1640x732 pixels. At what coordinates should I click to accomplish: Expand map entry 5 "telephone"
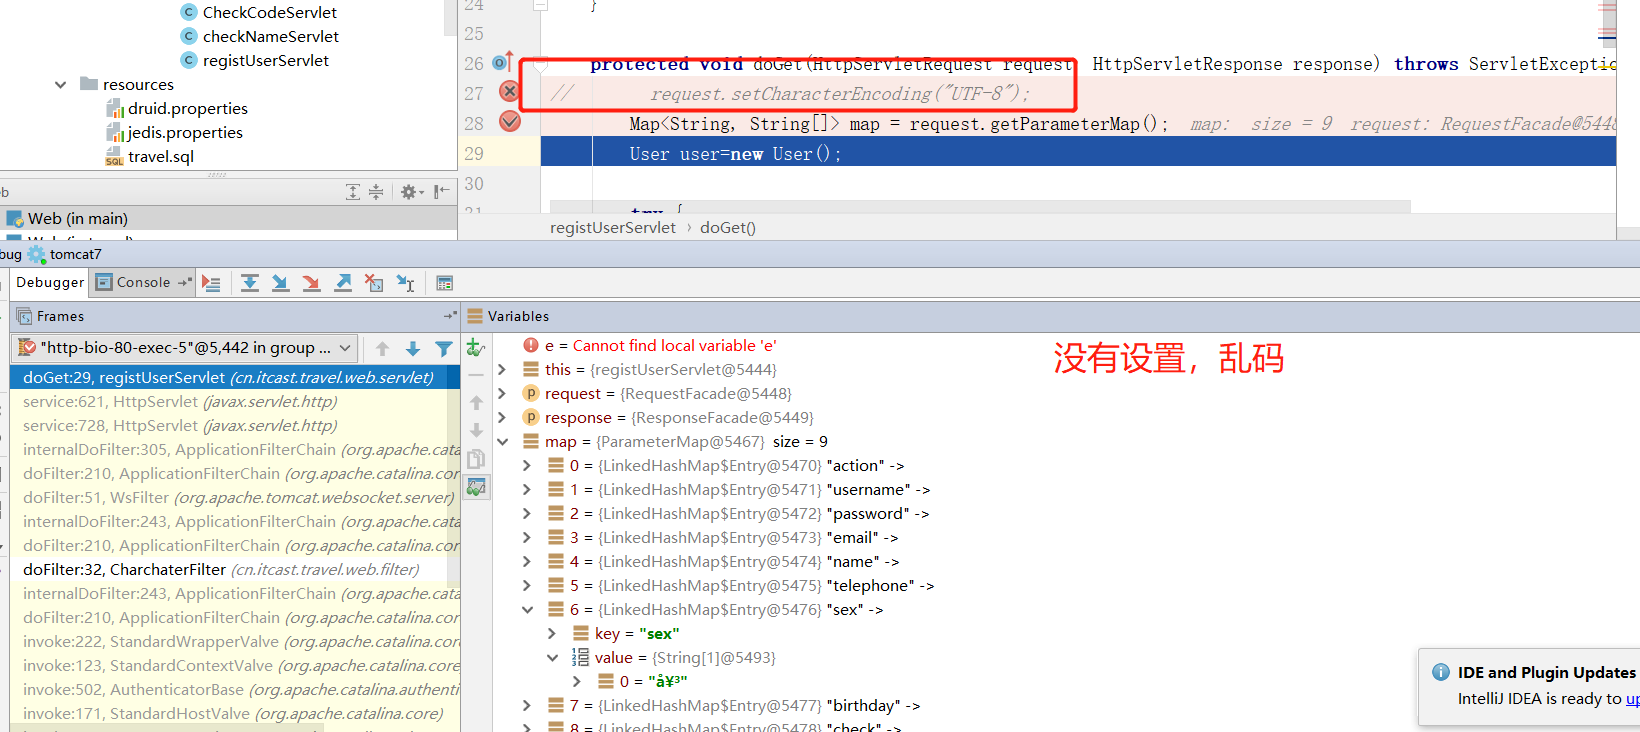pos(527,585)
